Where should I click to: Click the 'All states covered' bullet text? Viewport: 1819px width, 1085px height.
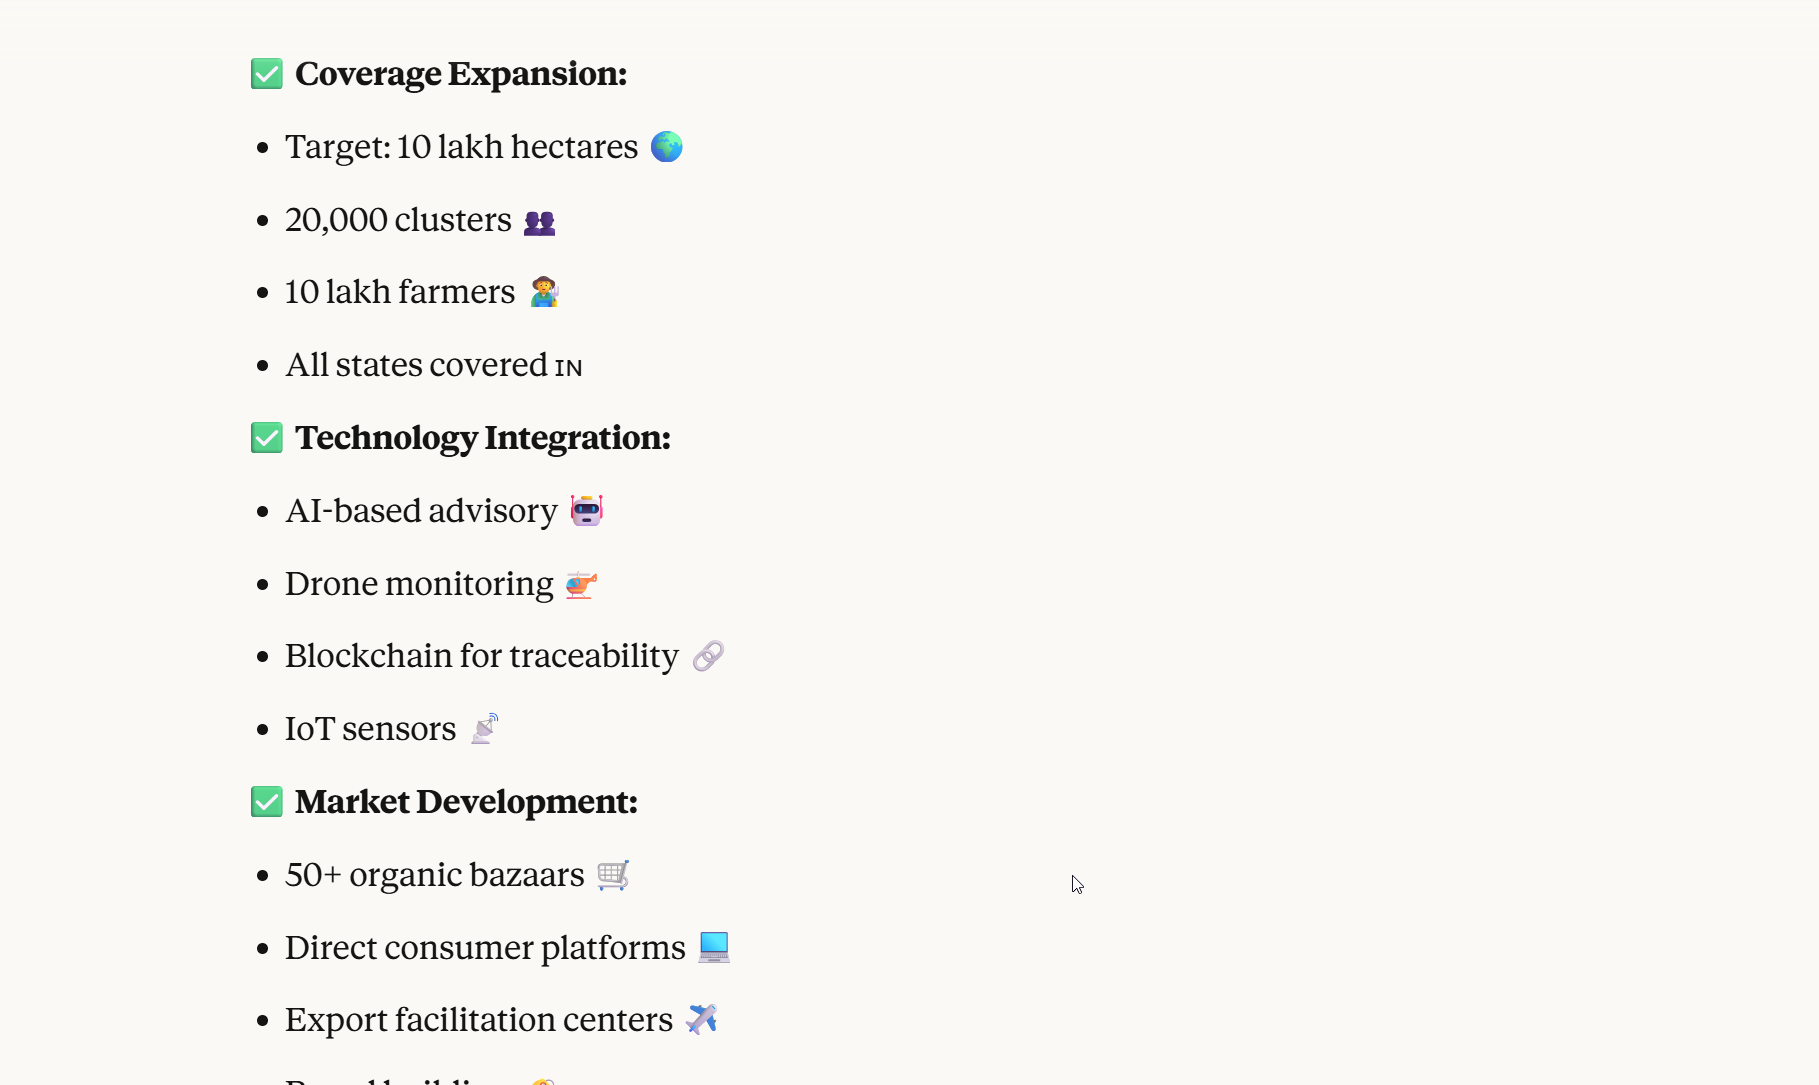click(416, 365)
